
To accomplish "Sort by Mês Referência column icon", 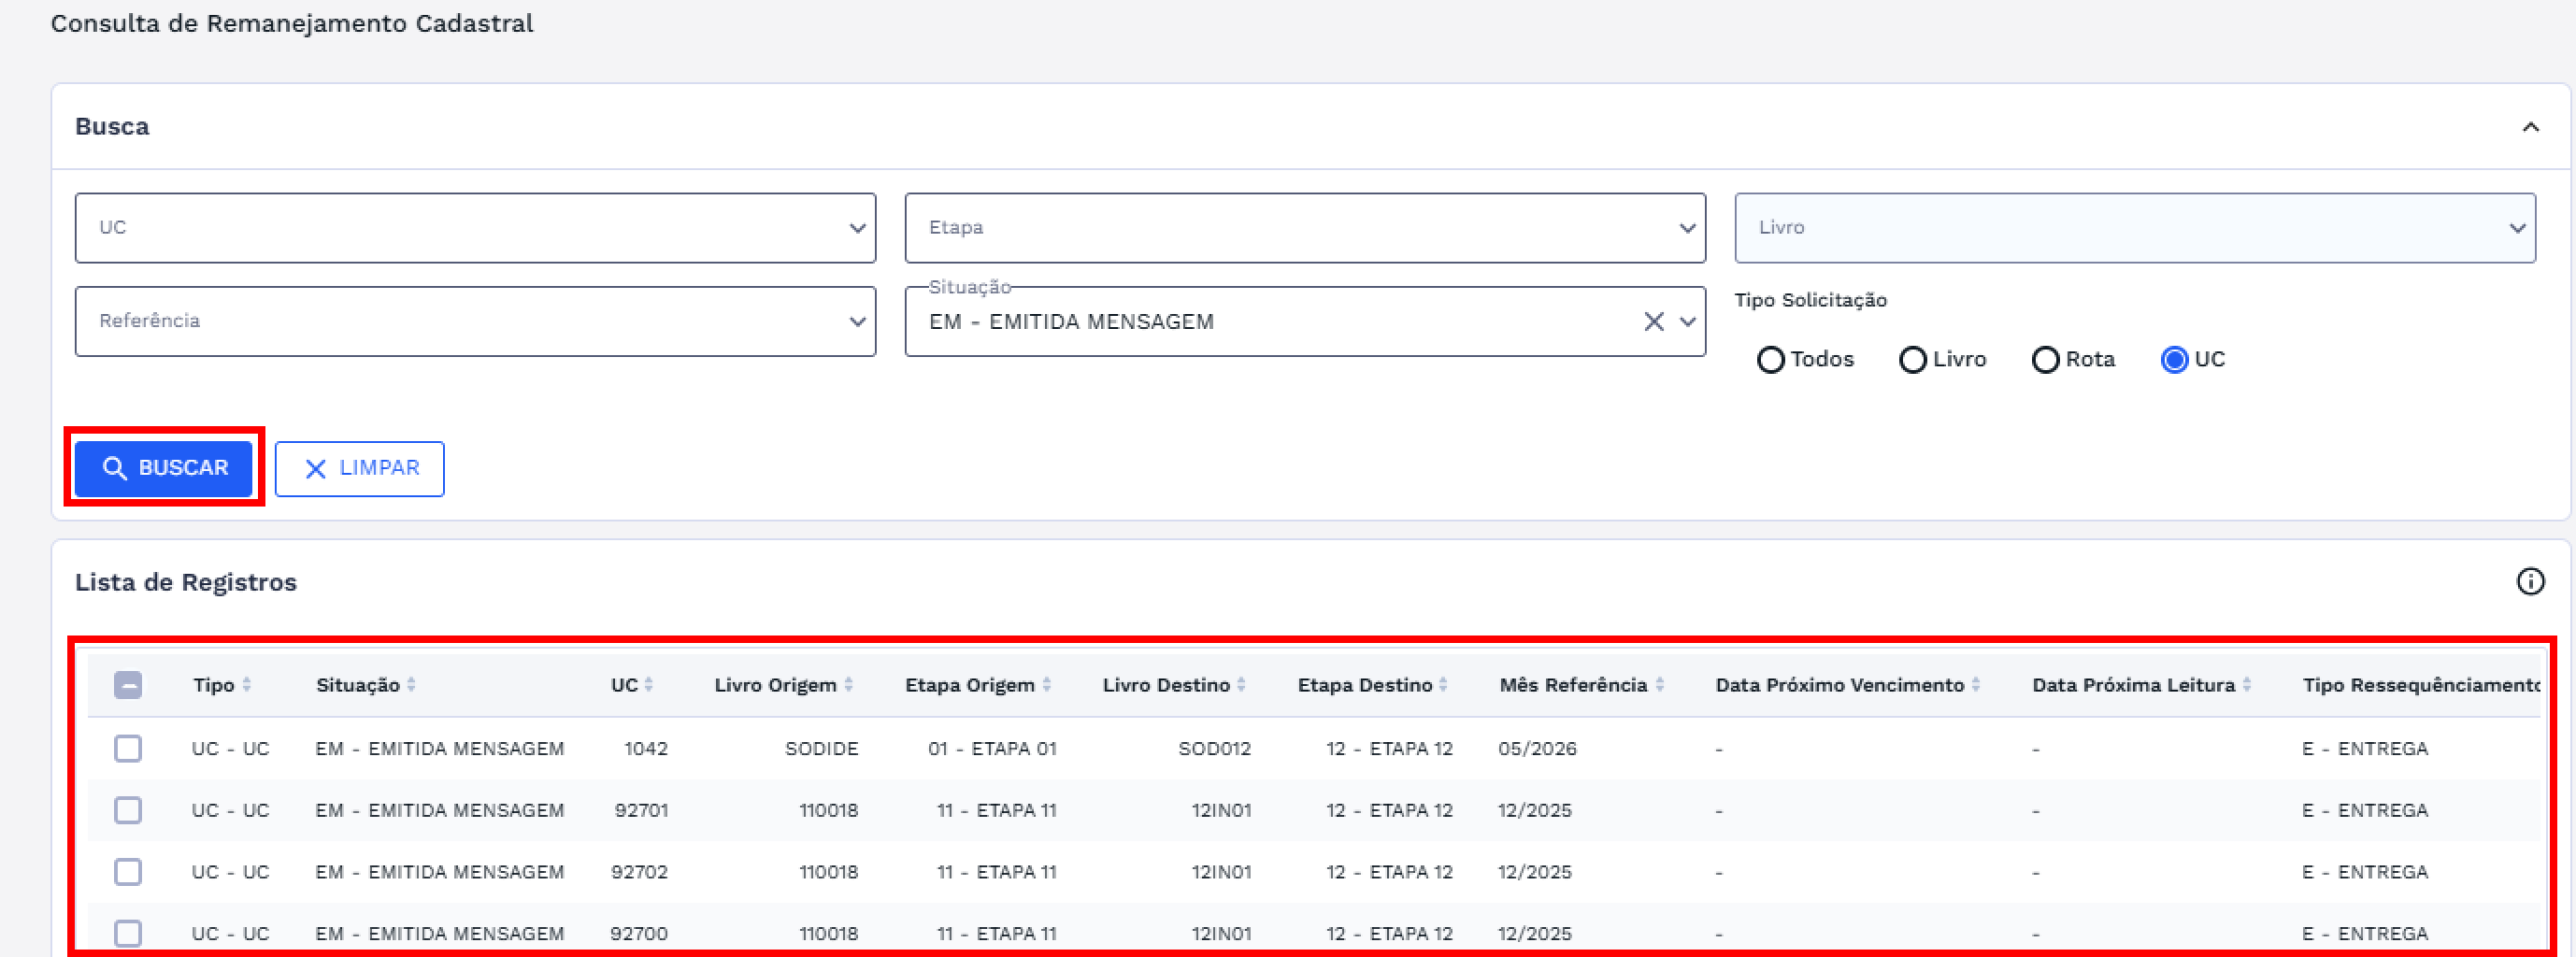I will [1660, 685].
